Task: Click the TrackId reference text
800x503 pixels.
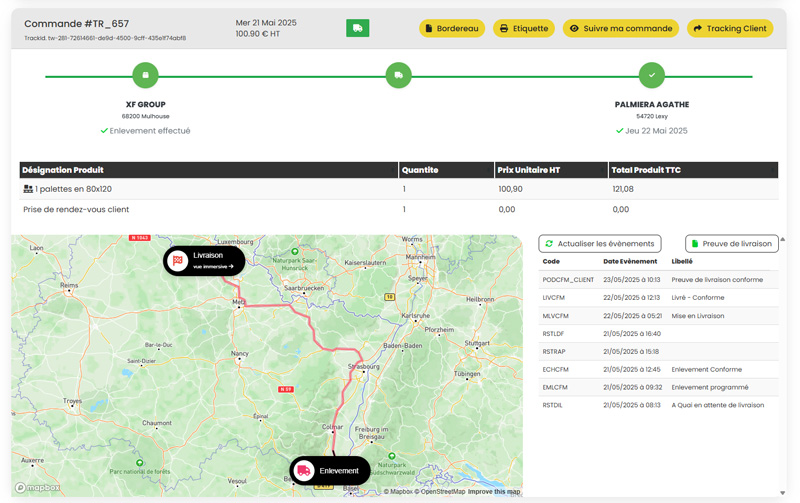Action: (x=105, y=38)
